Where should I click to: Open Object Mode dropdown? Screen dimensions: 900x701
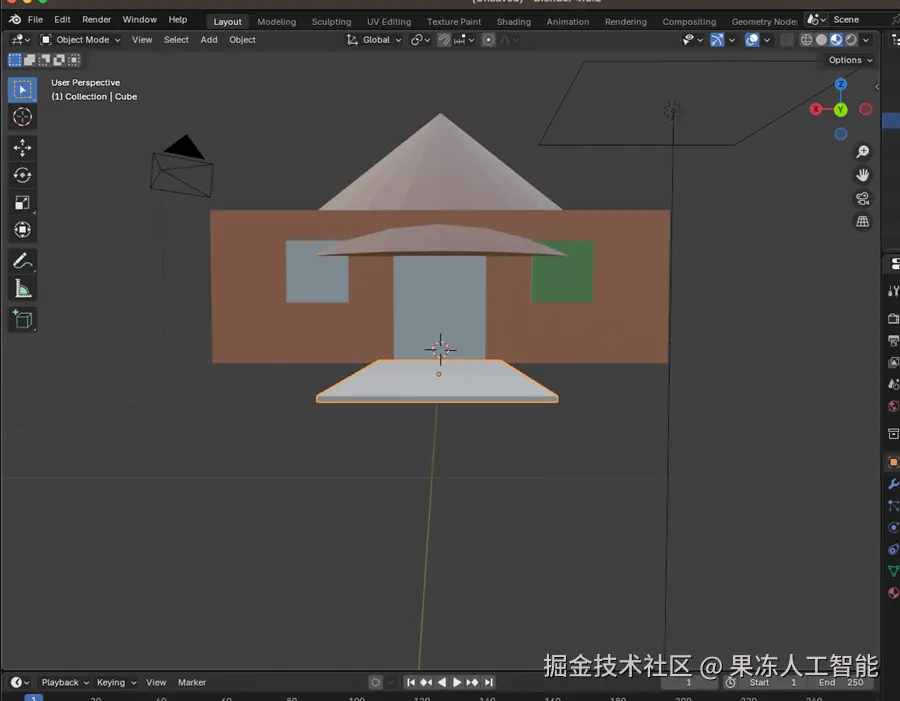tap(80, 40)
